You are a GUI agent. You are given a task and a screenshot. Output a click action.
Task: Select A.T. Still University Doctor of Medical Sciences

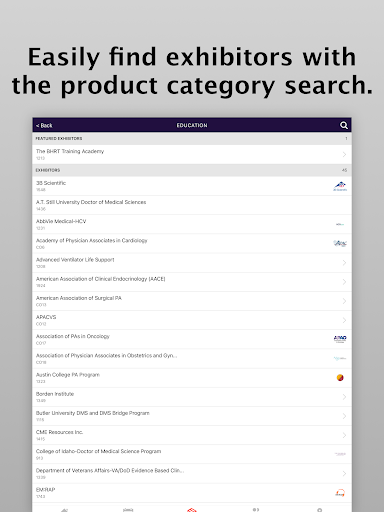pyautogui.click(x=192, y=205)
